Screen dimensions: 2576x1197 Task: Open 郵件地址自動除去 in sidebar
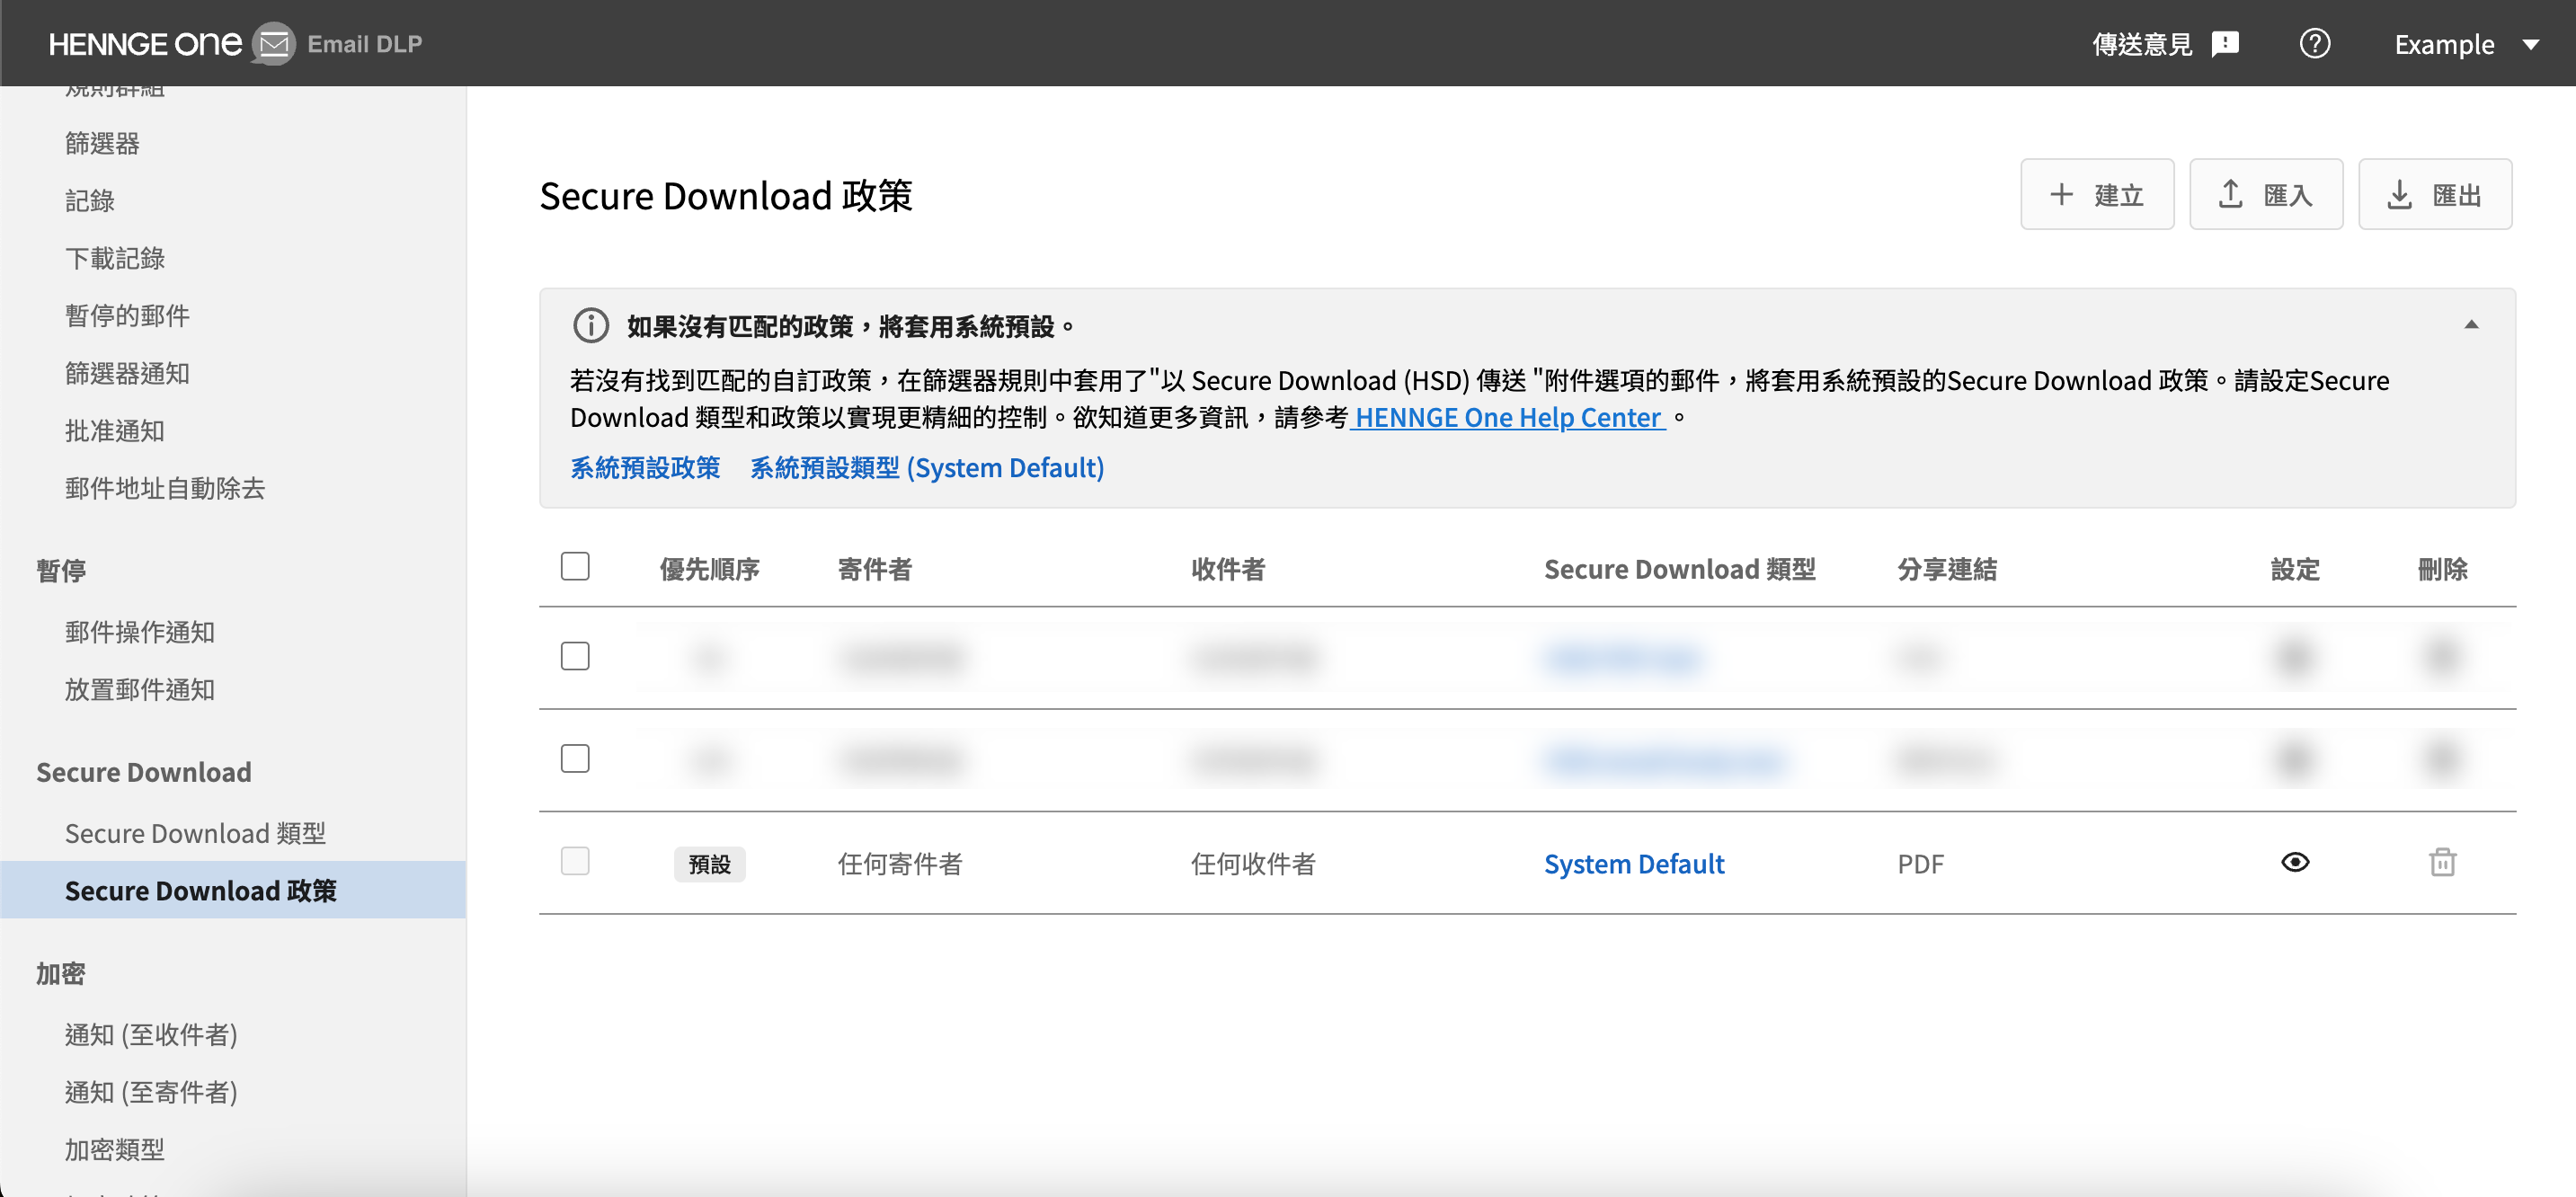point(165,488)
